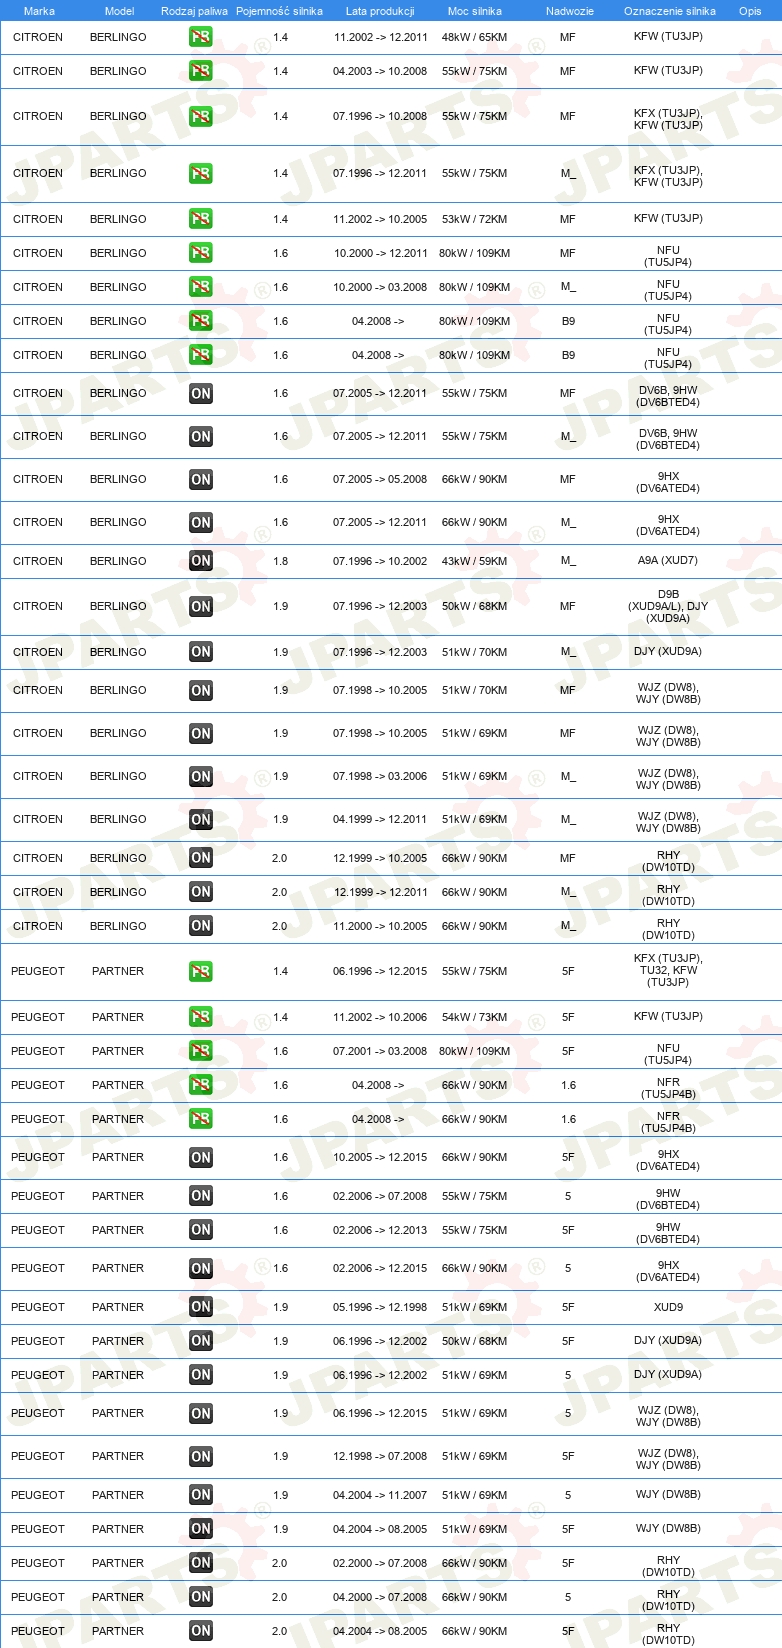
Task: Click the 07.2005 -> 05.2008 date cell
Action: (x=380, y=479)
